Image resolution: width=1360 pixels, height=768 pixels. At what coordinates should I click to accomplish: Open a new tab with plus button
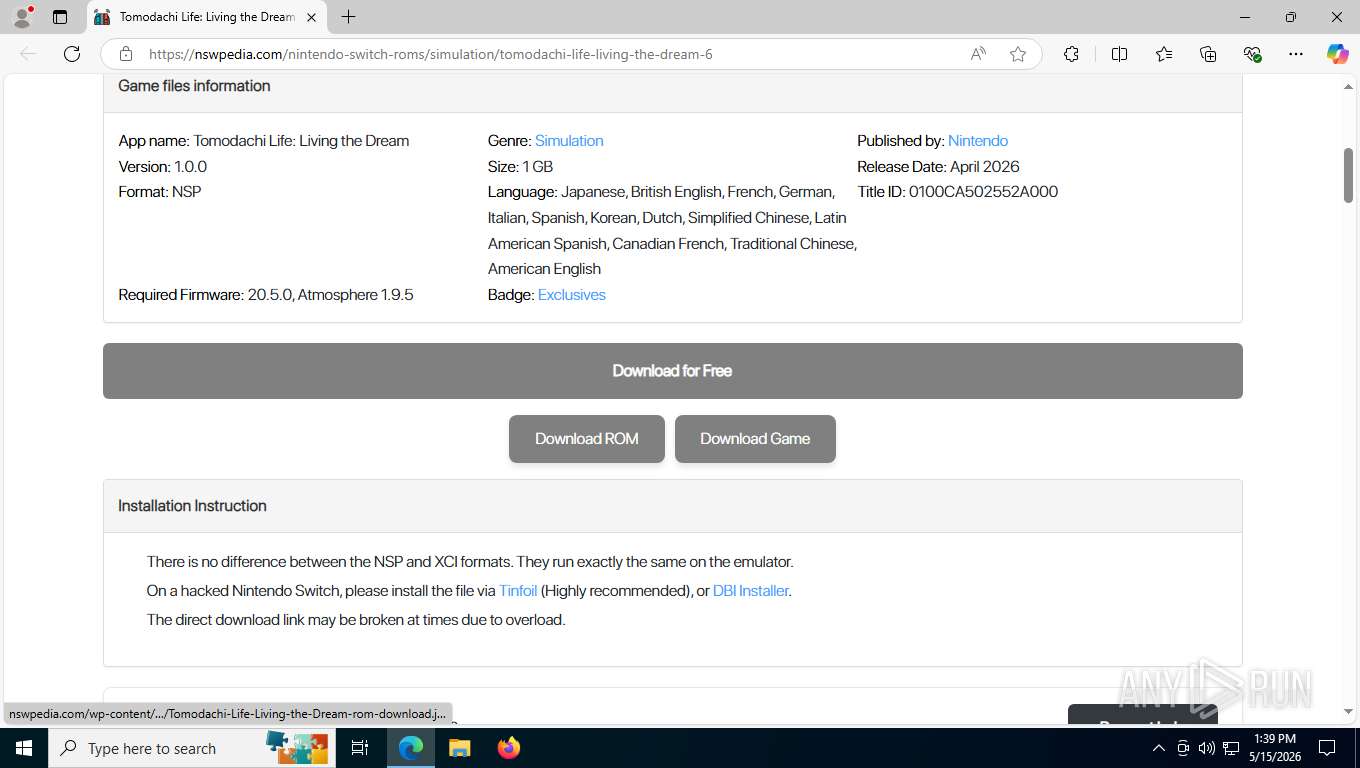348,17
